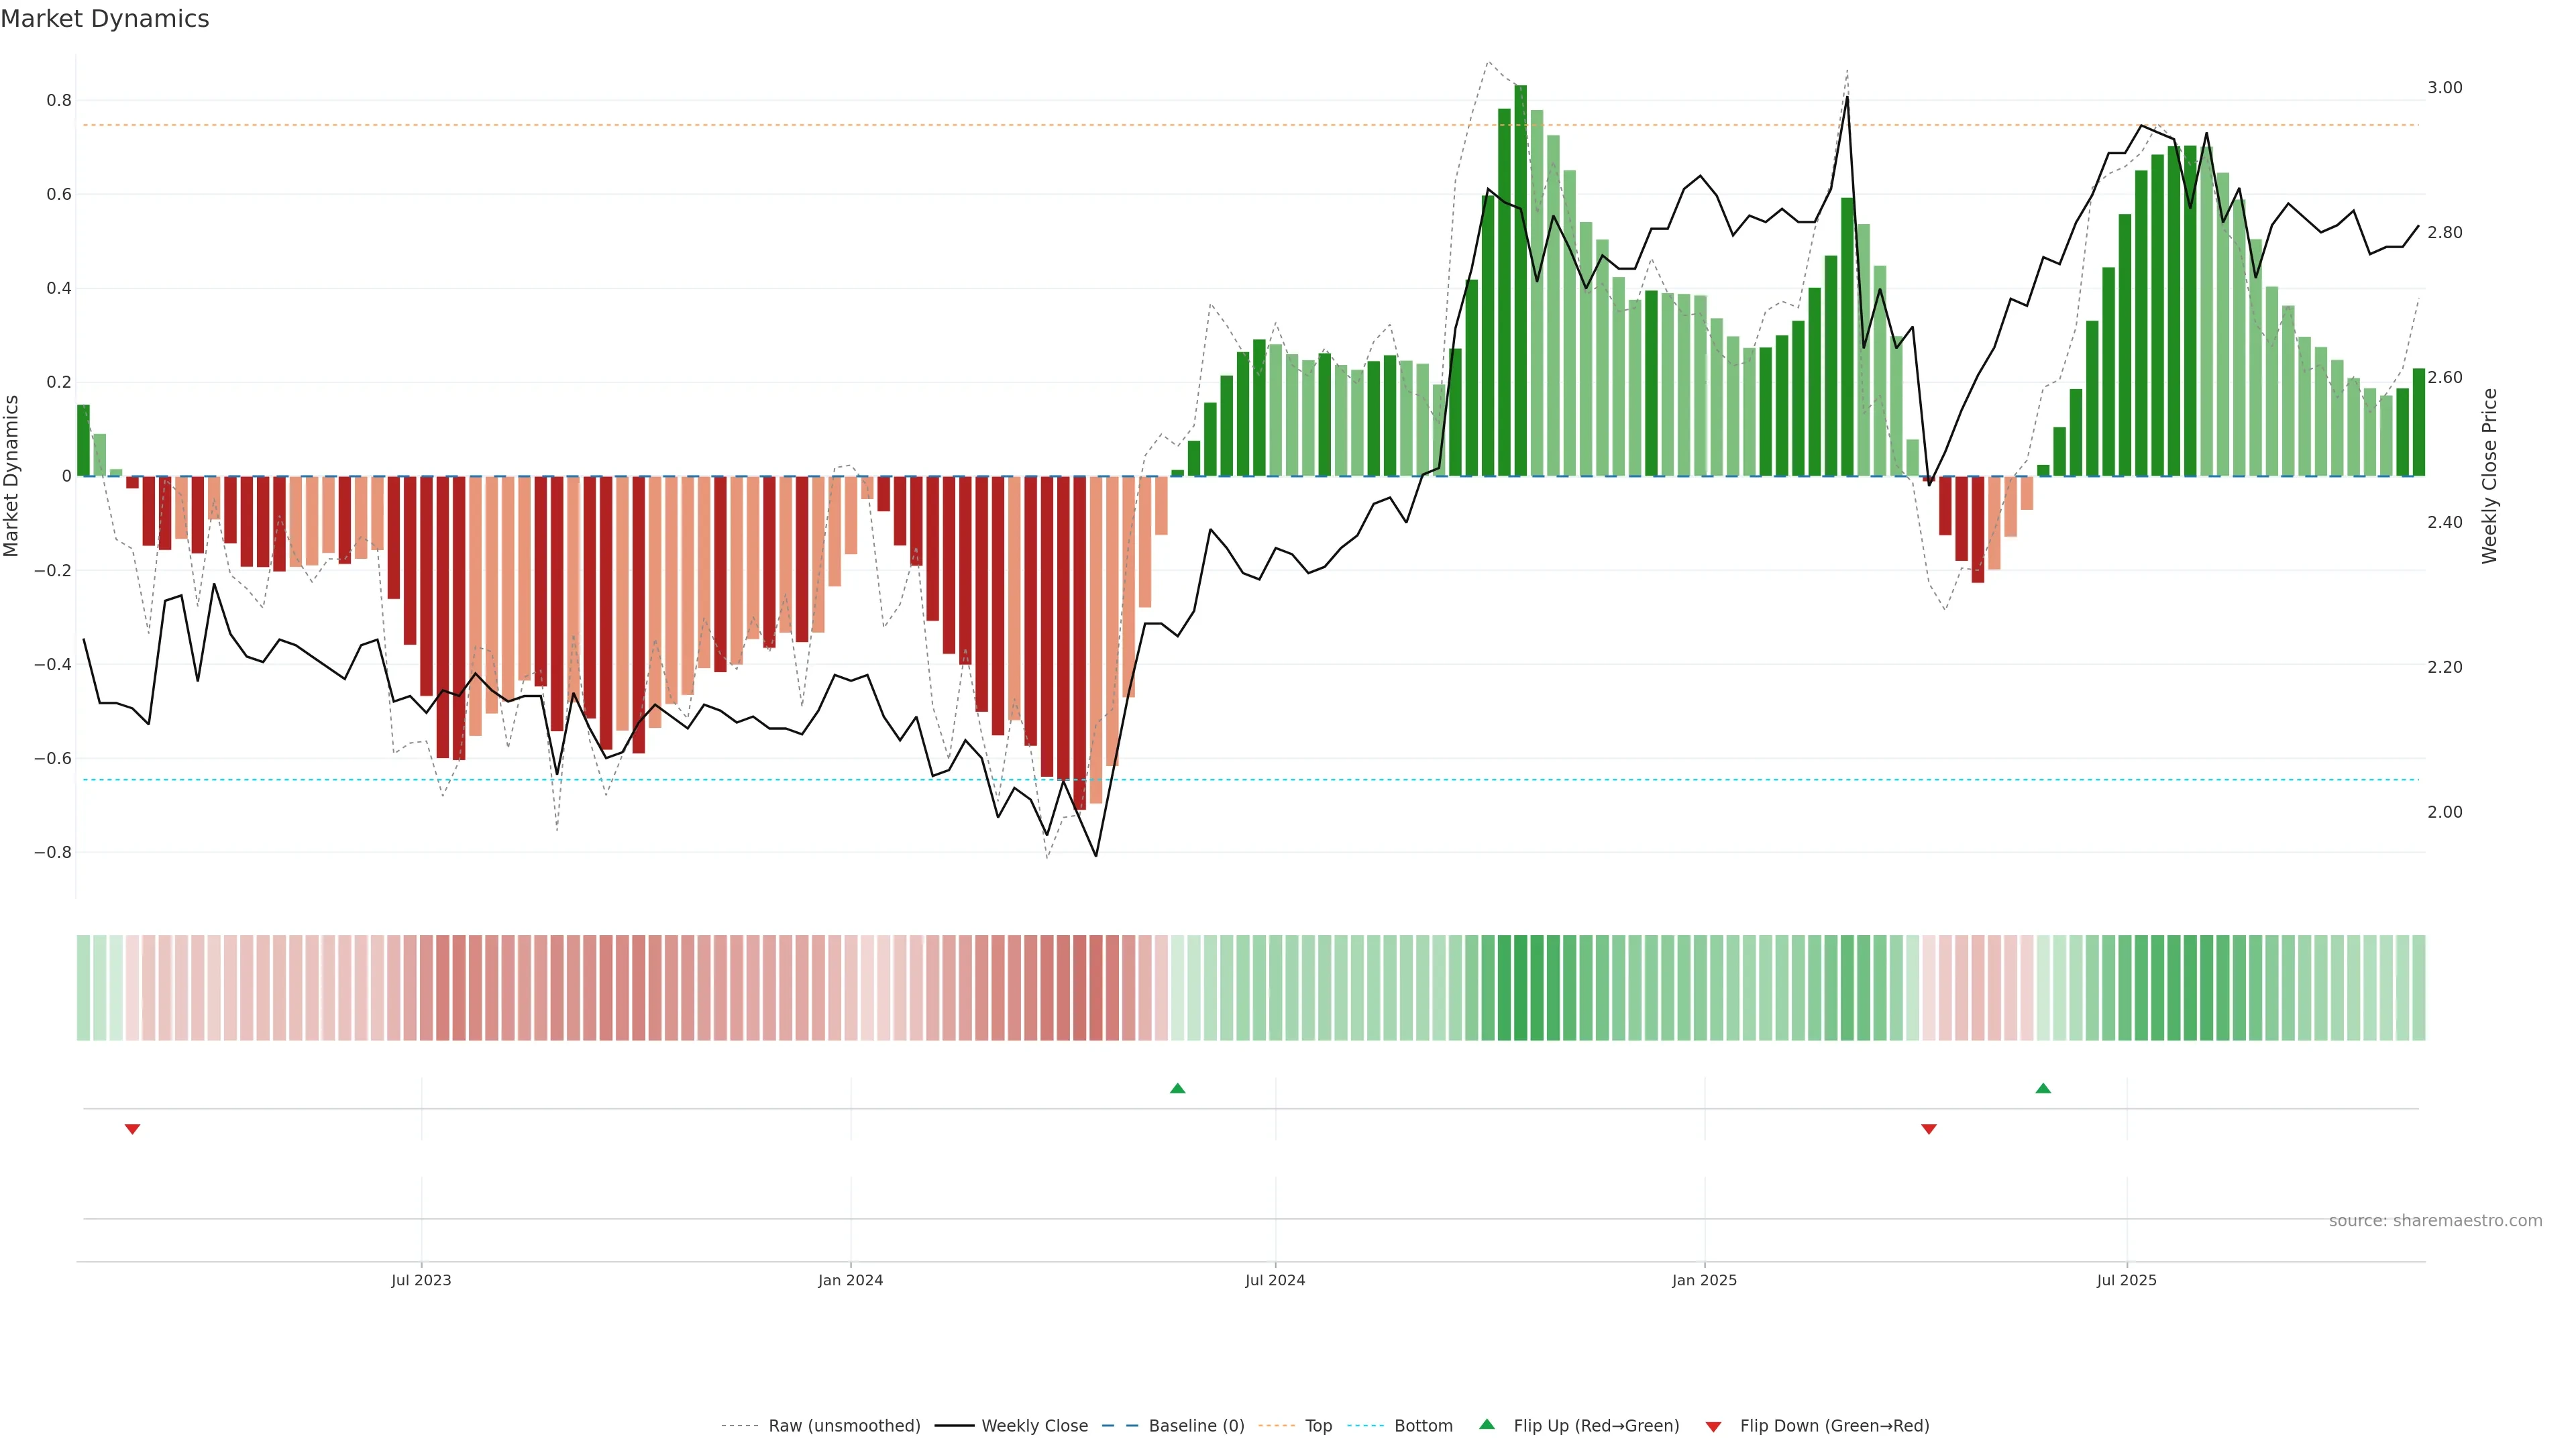Toggle the Baseline (0) legend entry

click(1196, 1426)
